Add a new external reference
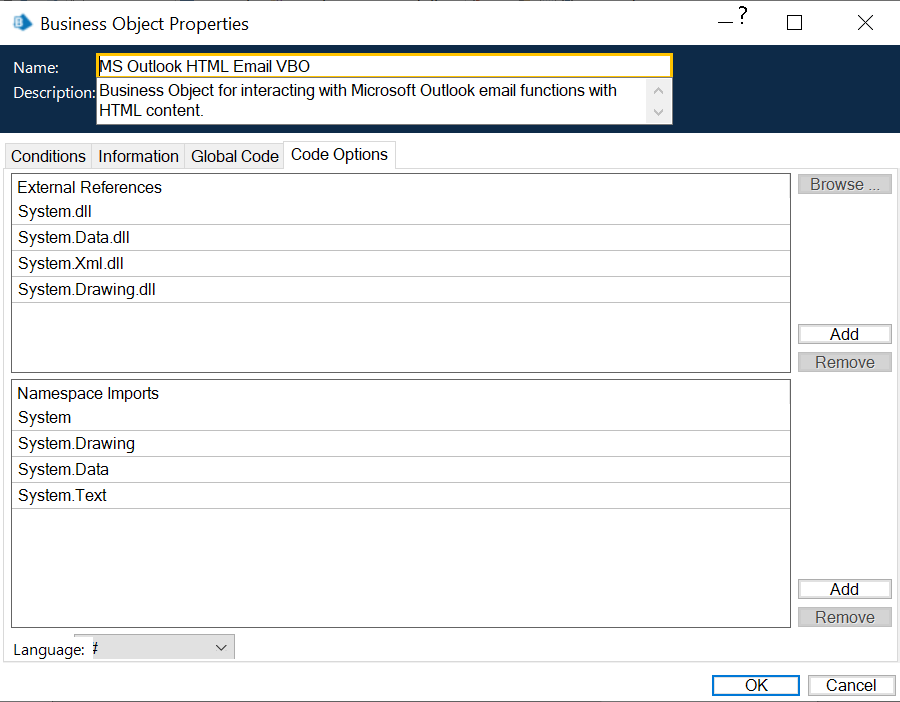This screenshot has height=702, width=900. tap(844, 334)
